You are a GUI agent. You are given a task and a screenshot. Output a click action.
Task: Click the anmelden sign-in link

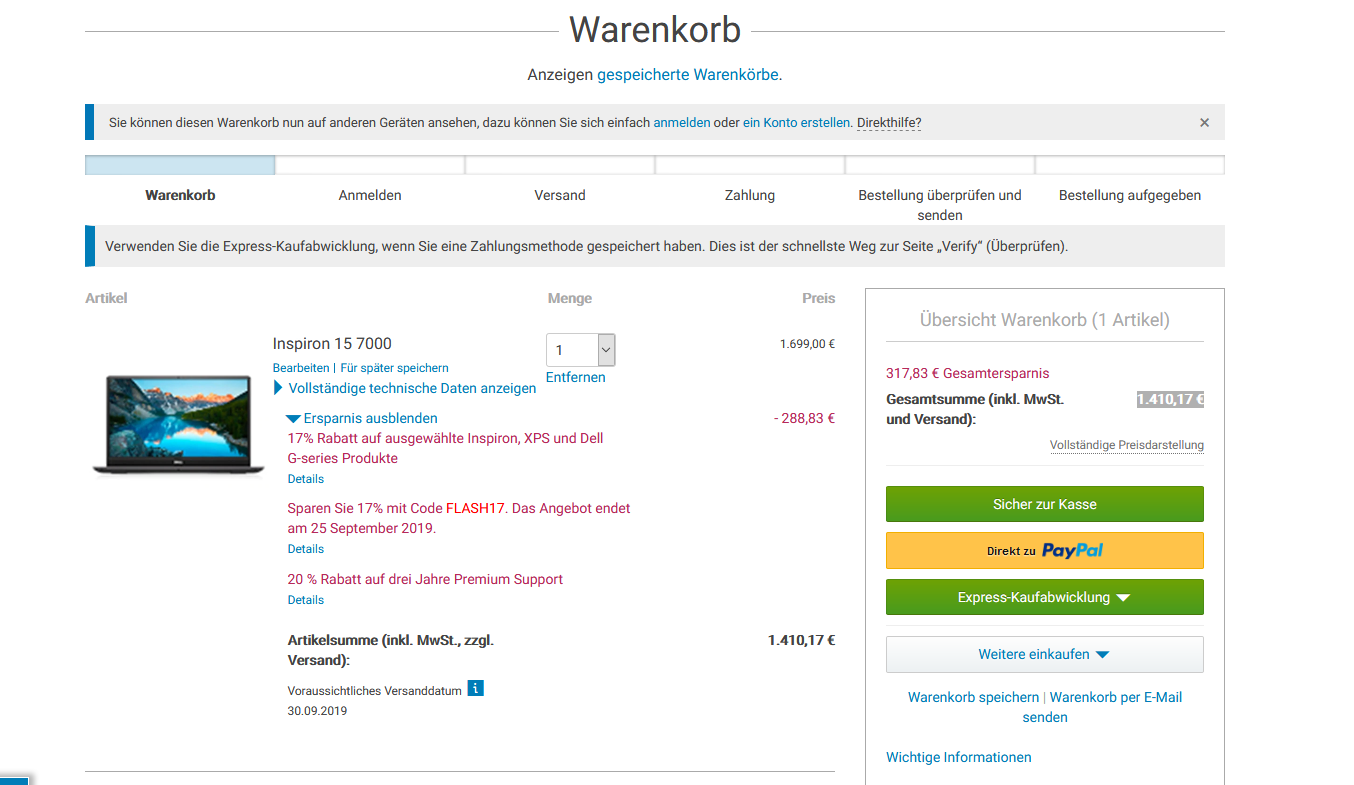(681, 123)
